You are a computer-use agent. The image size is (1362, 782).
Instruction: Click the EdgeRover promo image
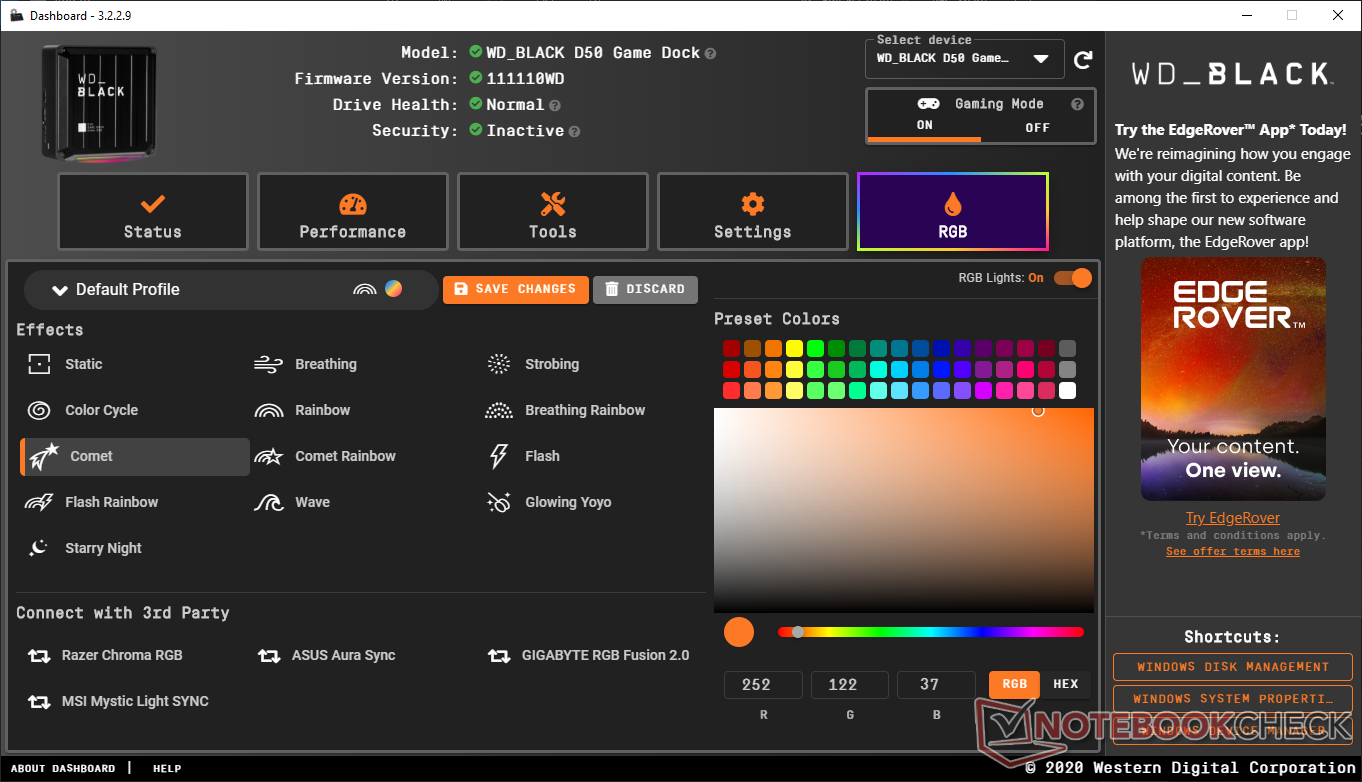click(1233, 379)
